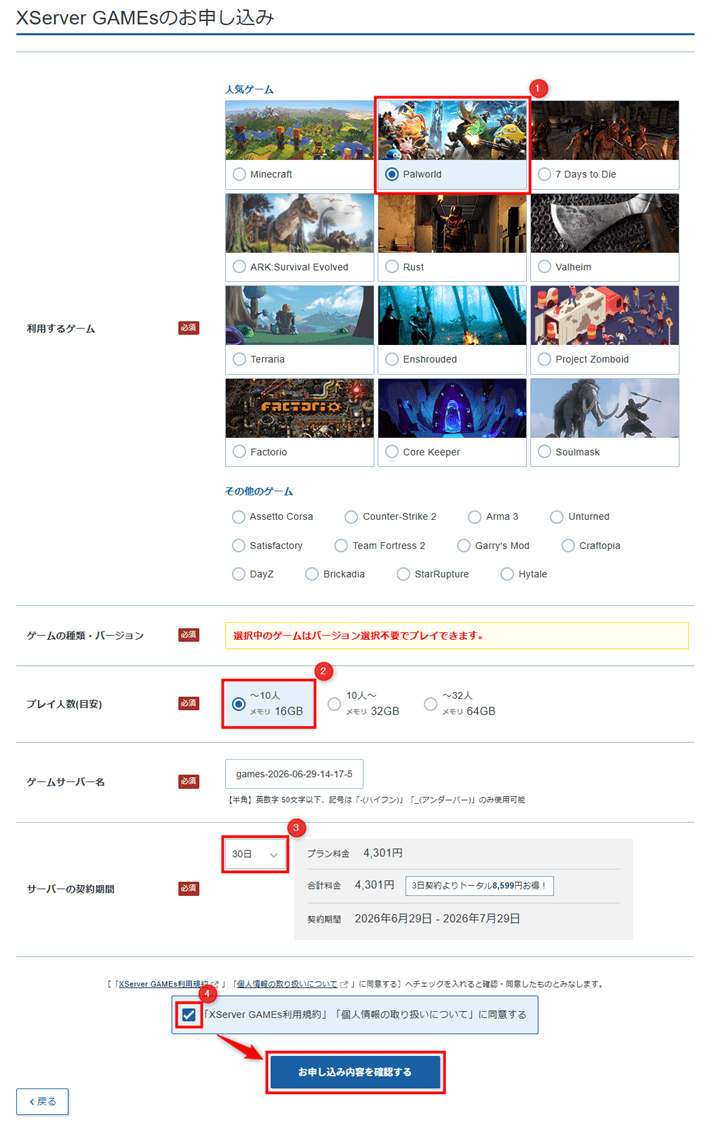Choose the Unturned game option

pos(557,517)
